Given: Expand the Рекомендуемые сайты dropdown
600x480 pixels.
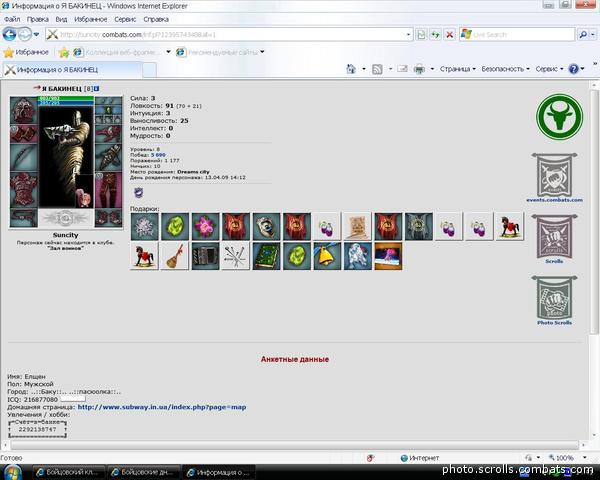Looking at the screenshot, I should pyautogui.click(x=262, y=52).
